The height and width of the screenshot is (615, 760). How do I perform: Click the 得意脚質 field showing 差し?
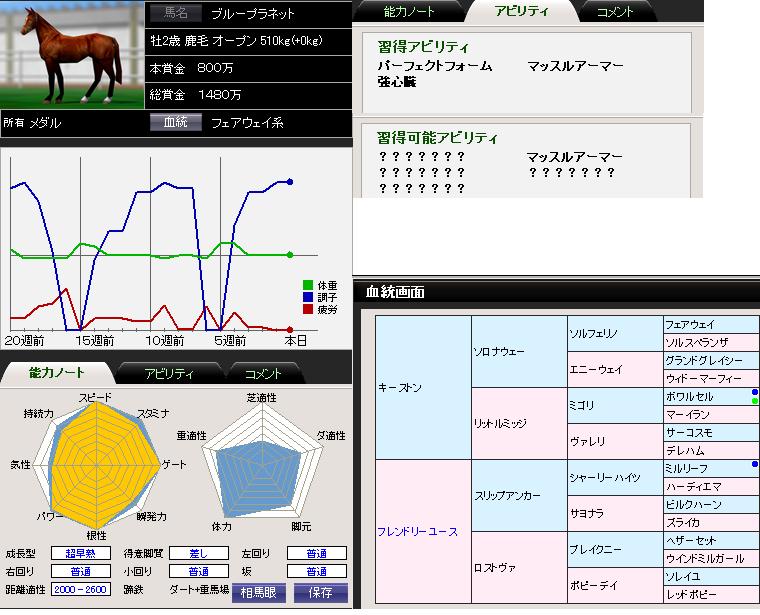coord(199,553)
